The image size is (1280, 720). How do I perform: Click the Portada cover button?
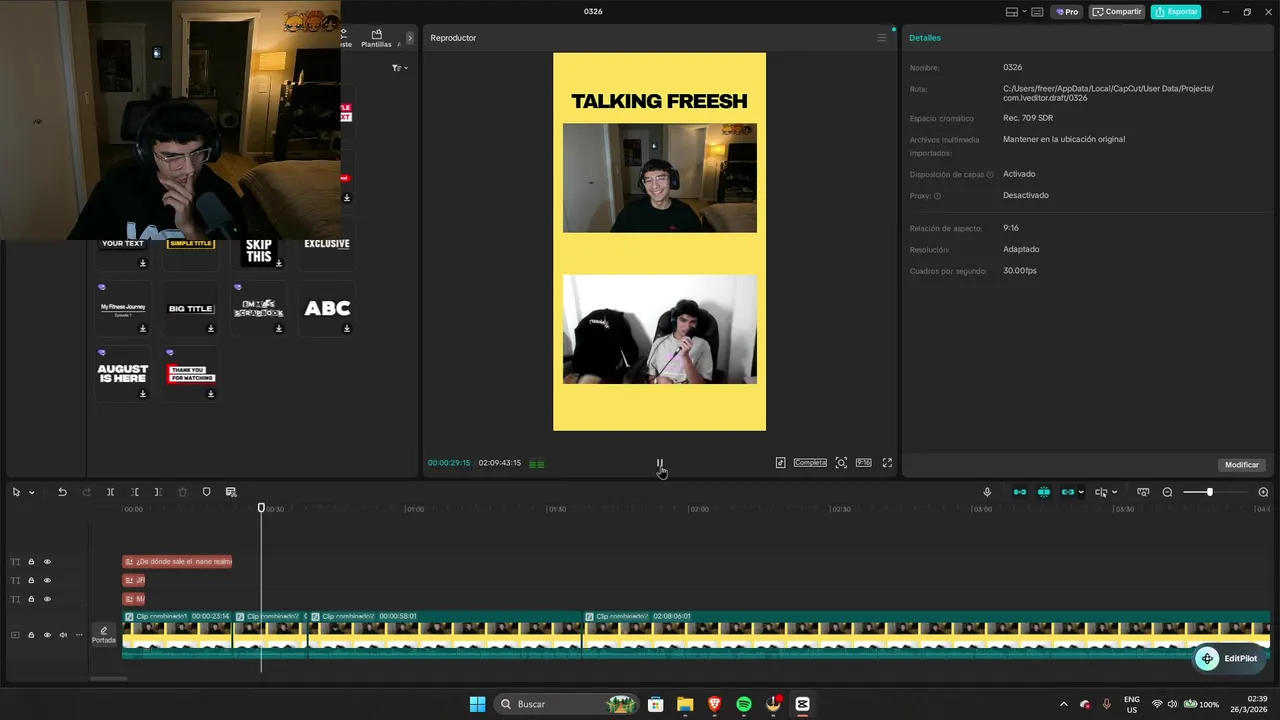[x=104, y=635]
